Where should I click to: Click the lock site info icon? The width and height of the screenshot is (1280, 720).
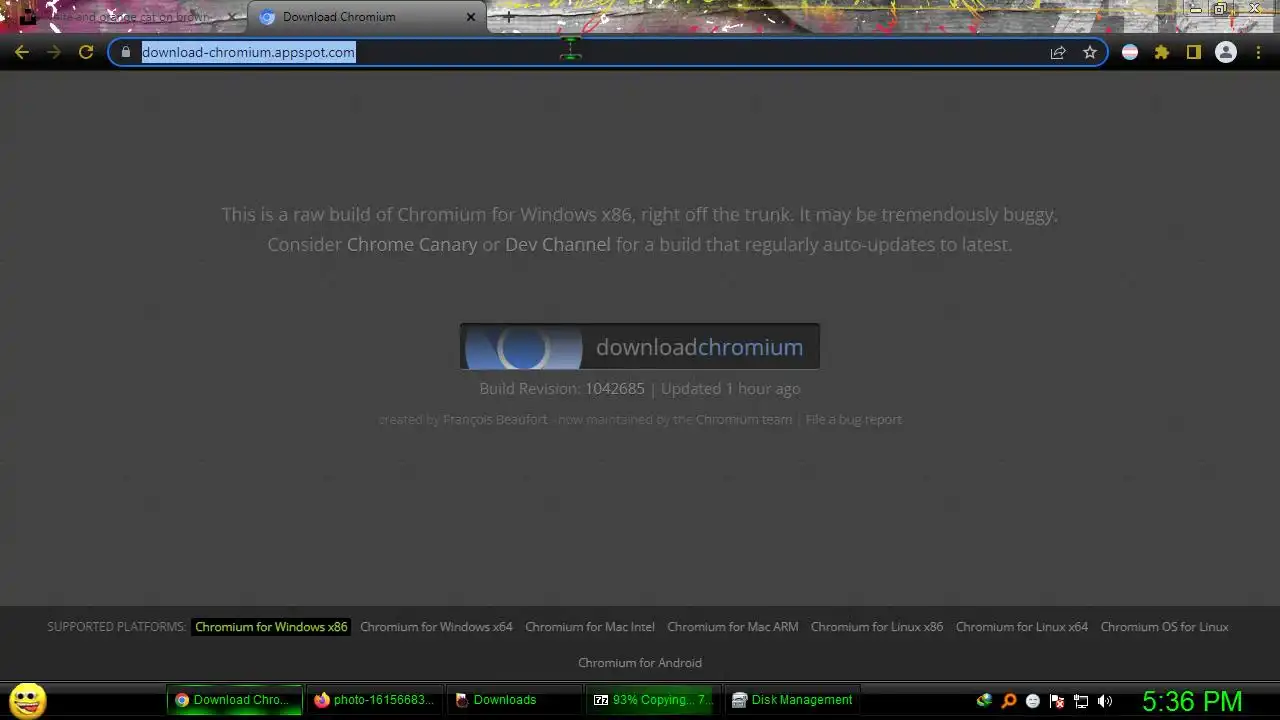tap(125, 52)
